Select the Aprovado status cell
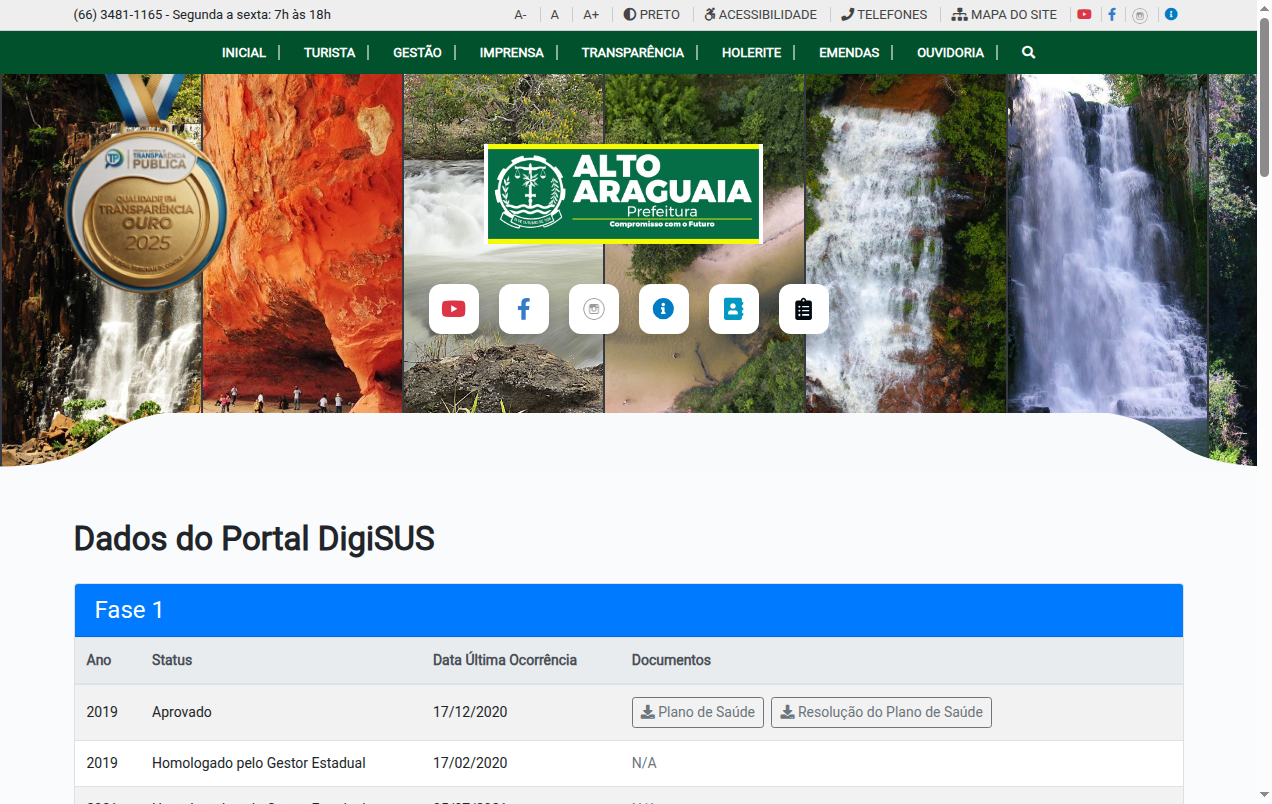Image resolution: width=1272 pixels, height=804 pixels. (x=182, y=712)
